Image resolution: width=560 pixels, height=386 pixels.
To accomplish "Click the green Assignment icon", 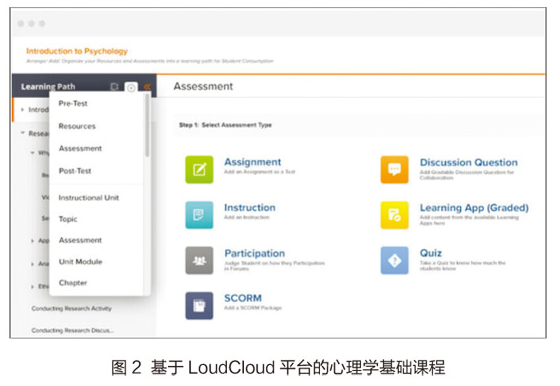I will [199, 169].
